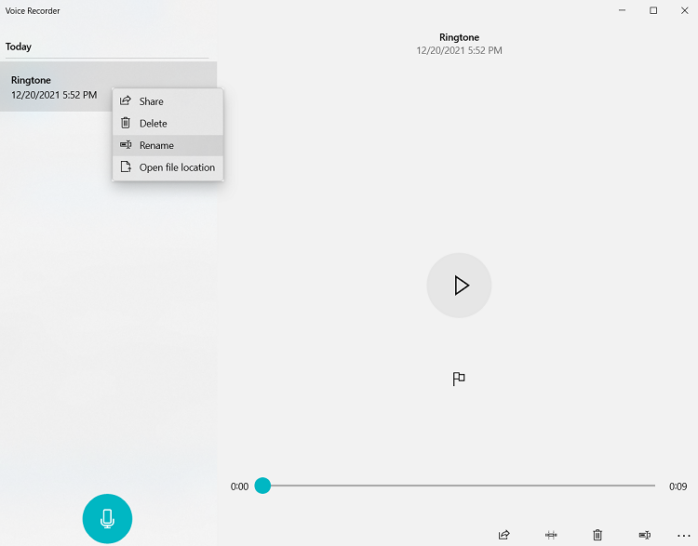This screenshot has width=698, height=546.
Task: Choose Share from the context menu
Action: [168, 101]
